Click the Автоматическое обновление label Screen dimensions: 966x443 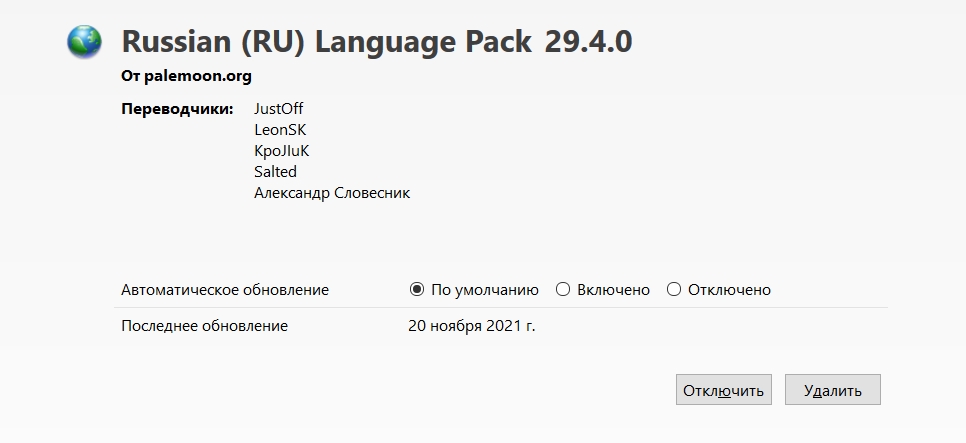(x=225, y=290)
